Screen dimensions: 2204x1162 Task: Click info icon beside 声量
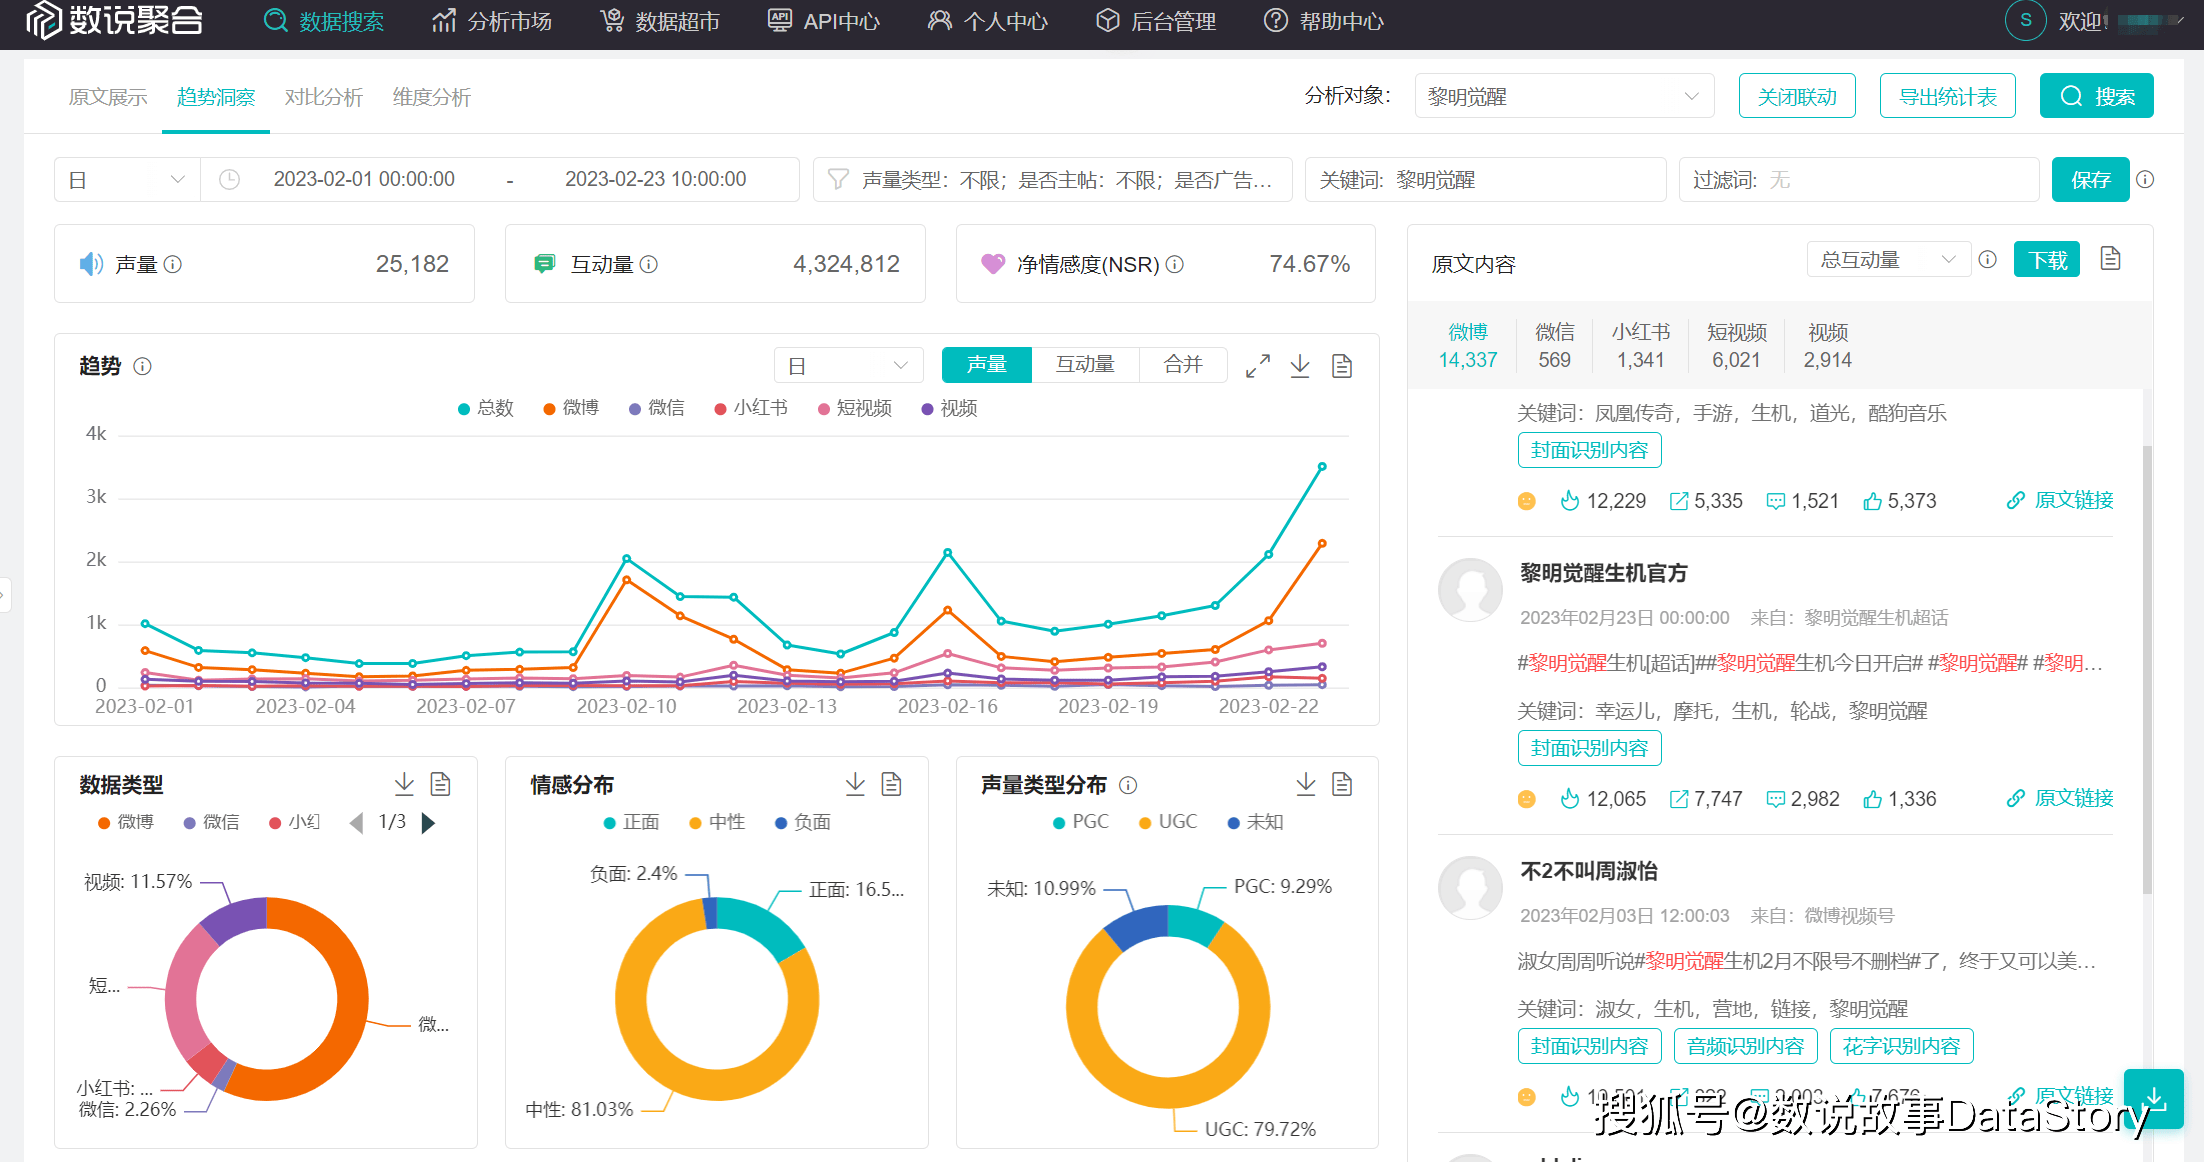172,264
